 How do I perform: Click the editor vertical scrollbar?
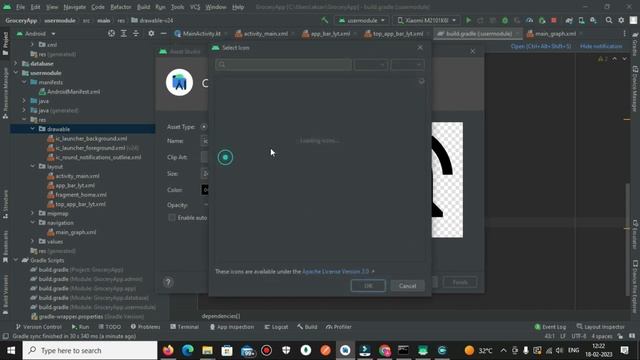point(628,240)
